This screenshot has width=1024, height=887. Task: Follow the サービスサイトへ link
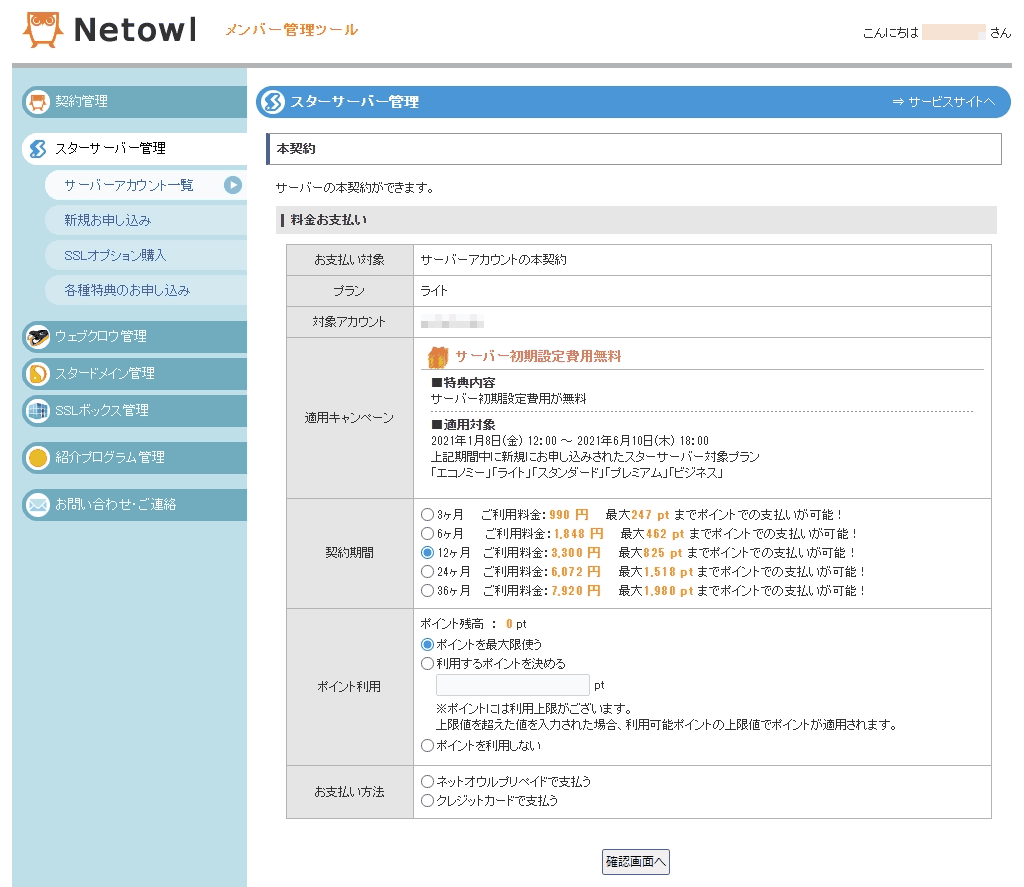point(944,102)
